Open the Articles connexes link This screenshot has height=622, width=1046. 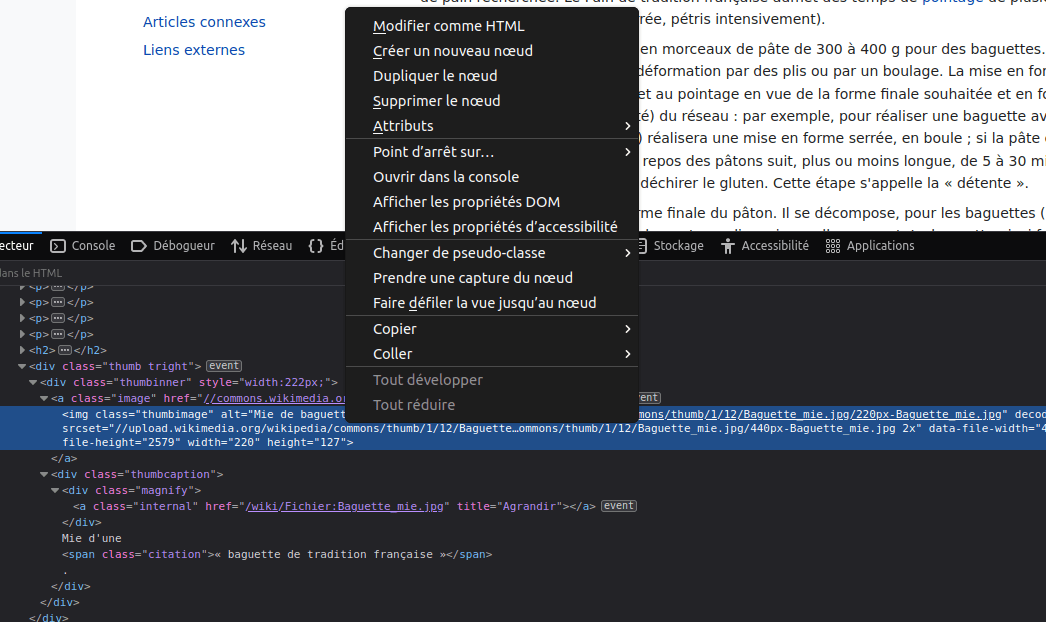[204, 22]
